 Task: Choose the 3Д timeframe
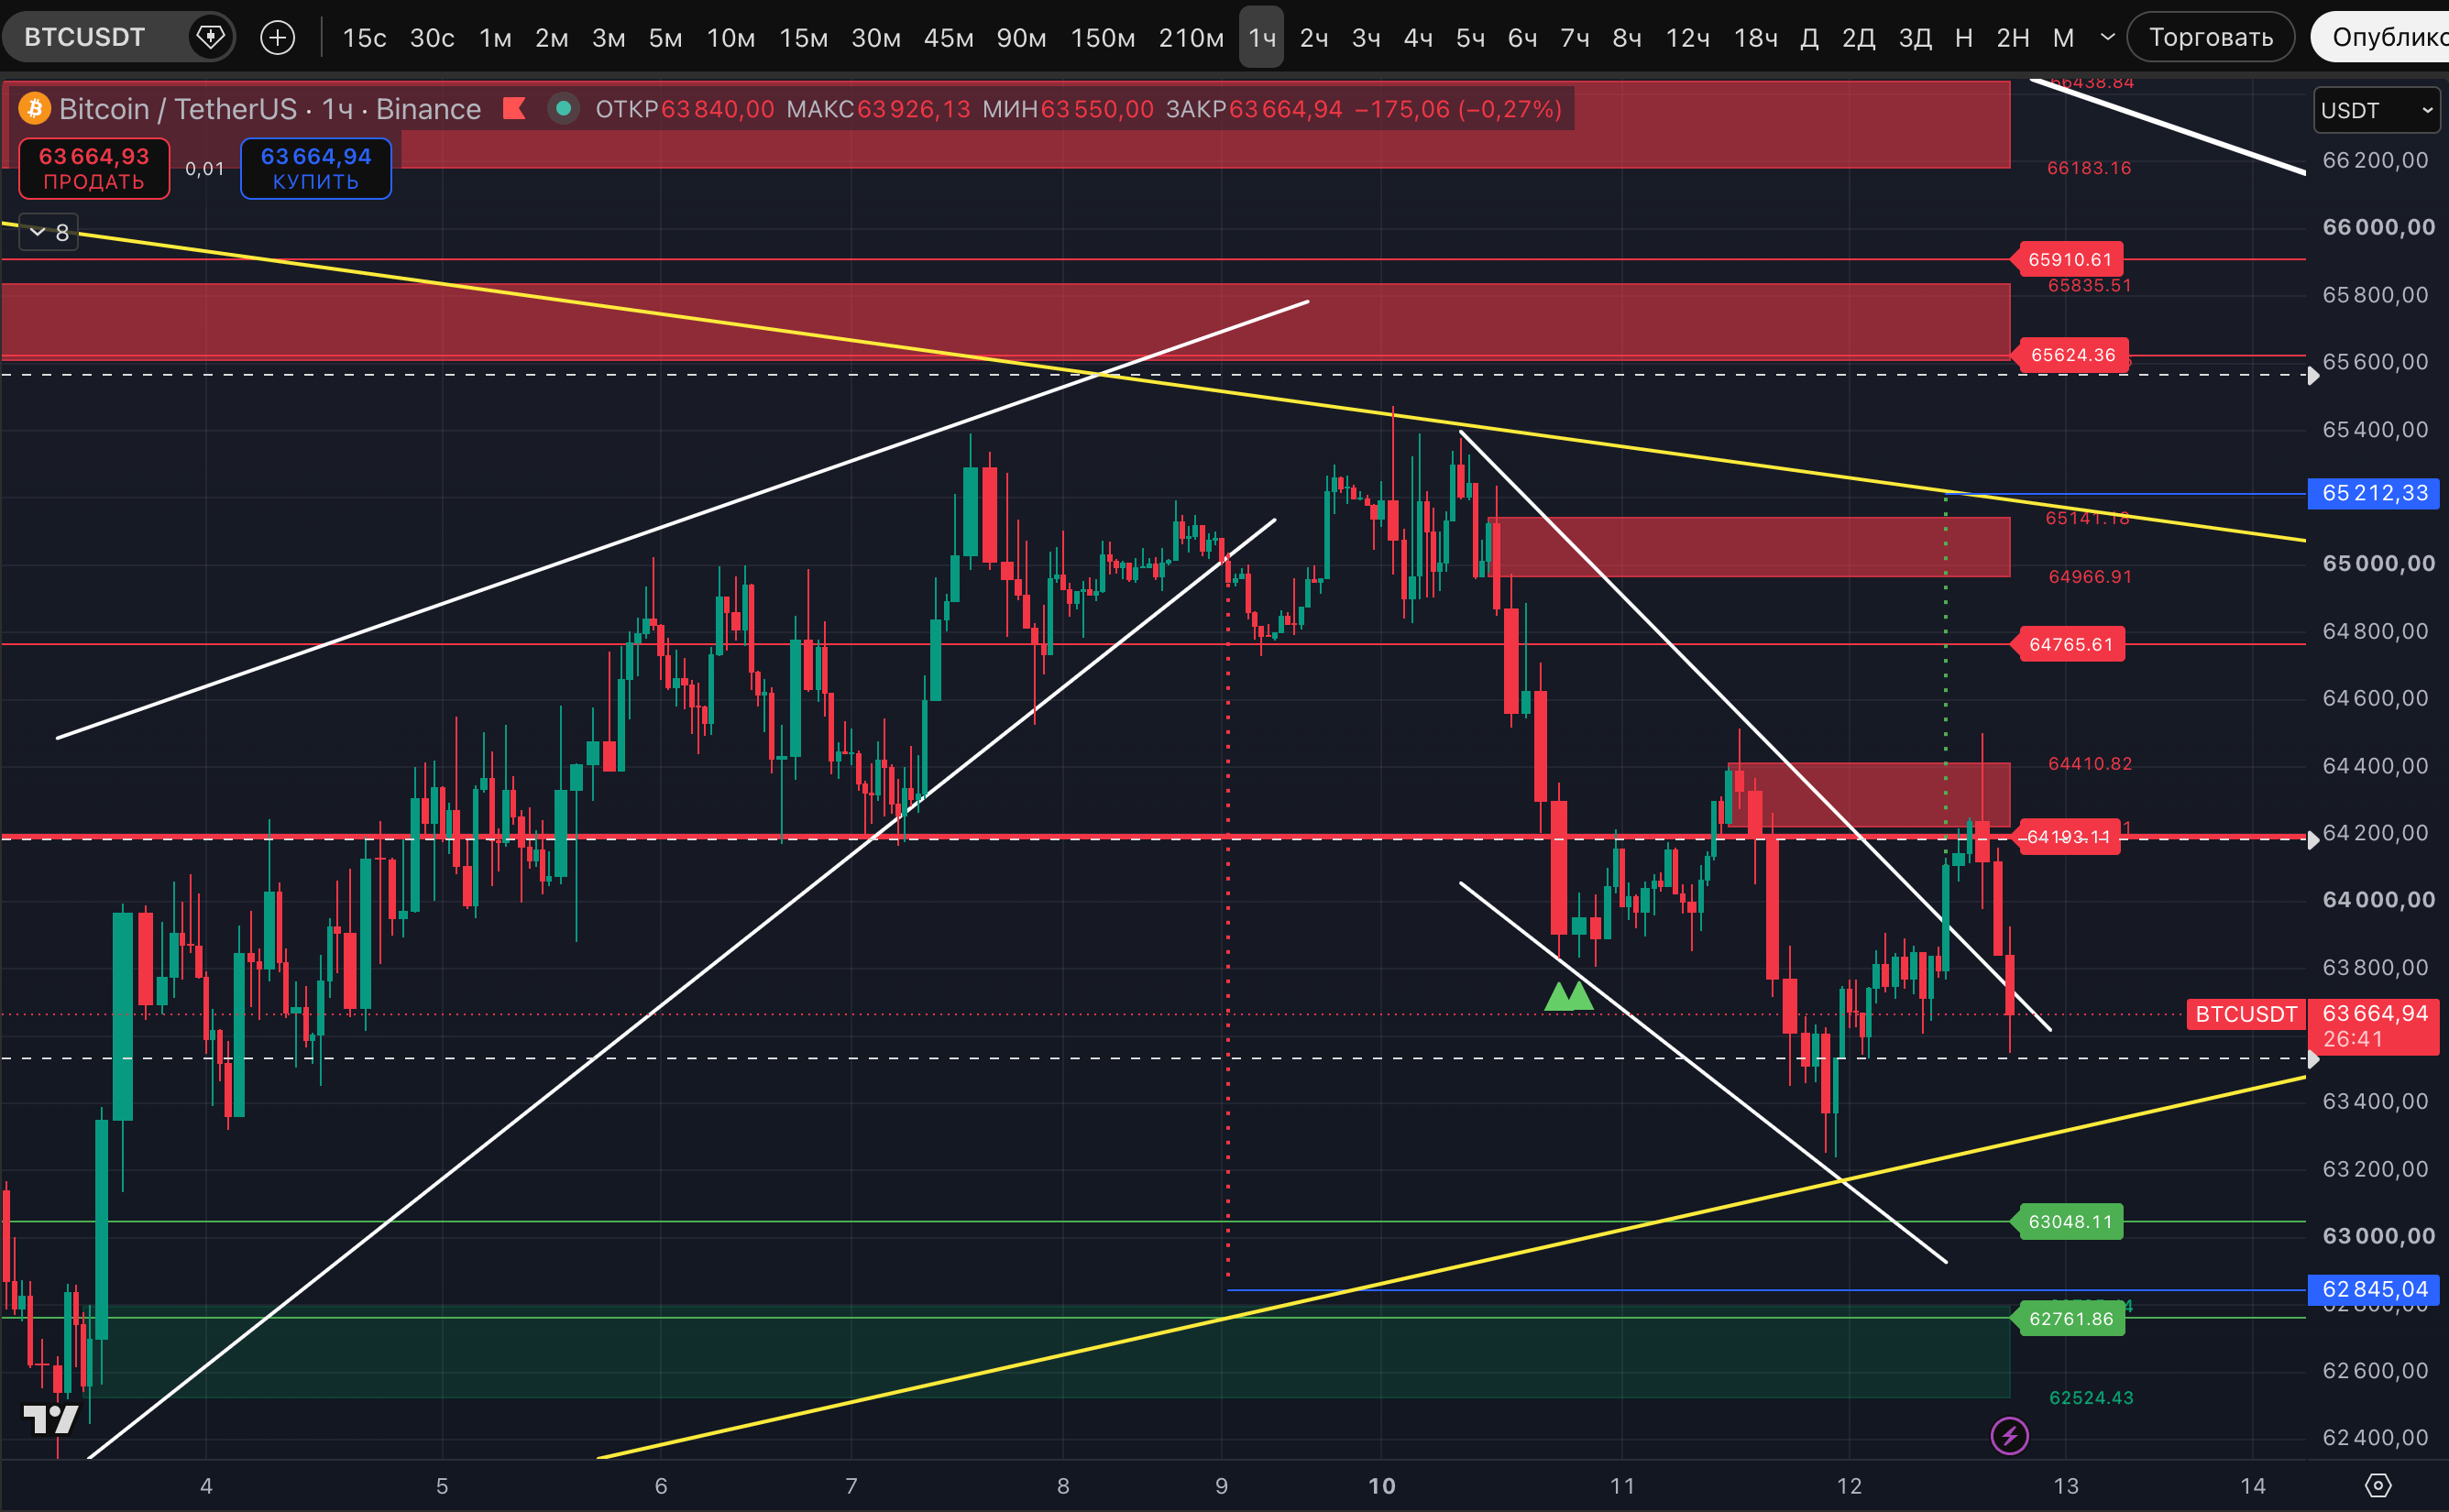coord(1915,38)
